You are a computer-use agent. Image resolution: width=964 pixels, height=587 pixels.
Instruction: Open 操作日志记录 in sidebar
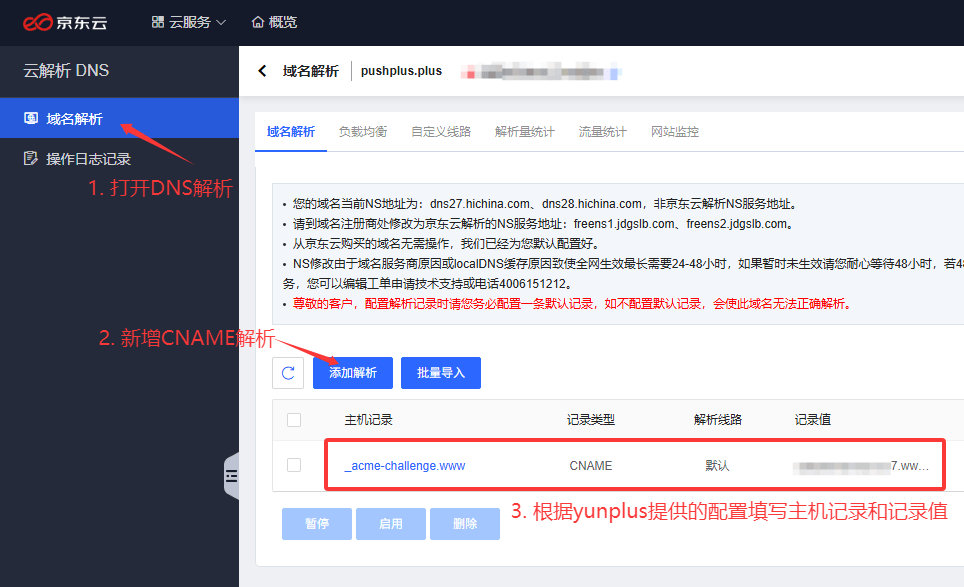[88, 159]
